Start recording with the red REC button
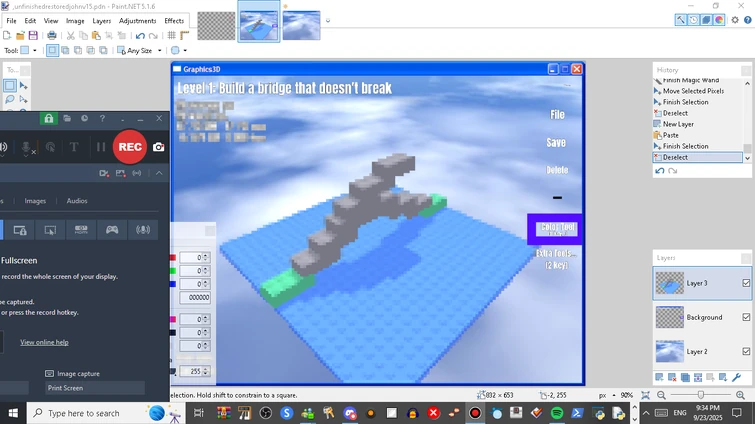 (130, 147)
